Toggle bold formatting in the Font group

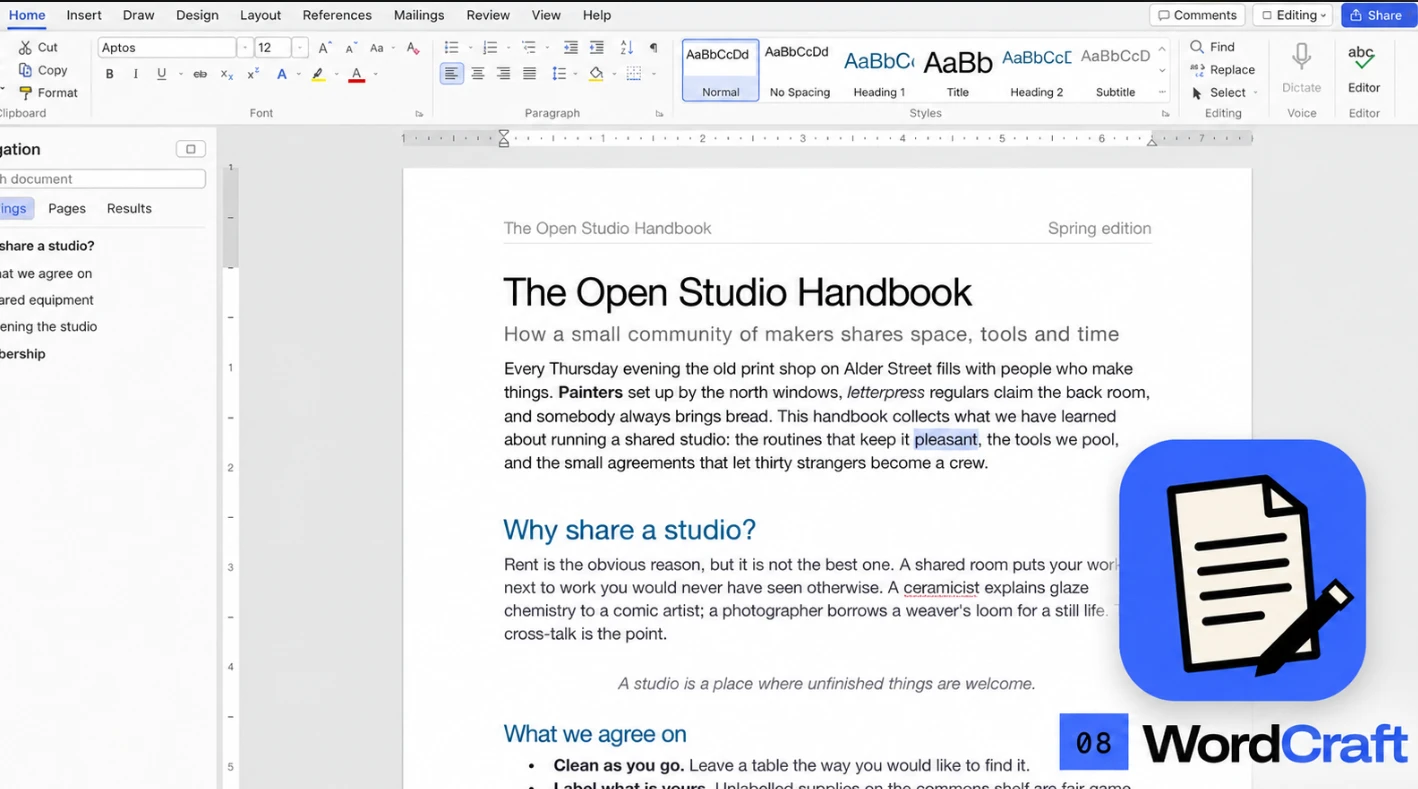click(x=110, y=74)
